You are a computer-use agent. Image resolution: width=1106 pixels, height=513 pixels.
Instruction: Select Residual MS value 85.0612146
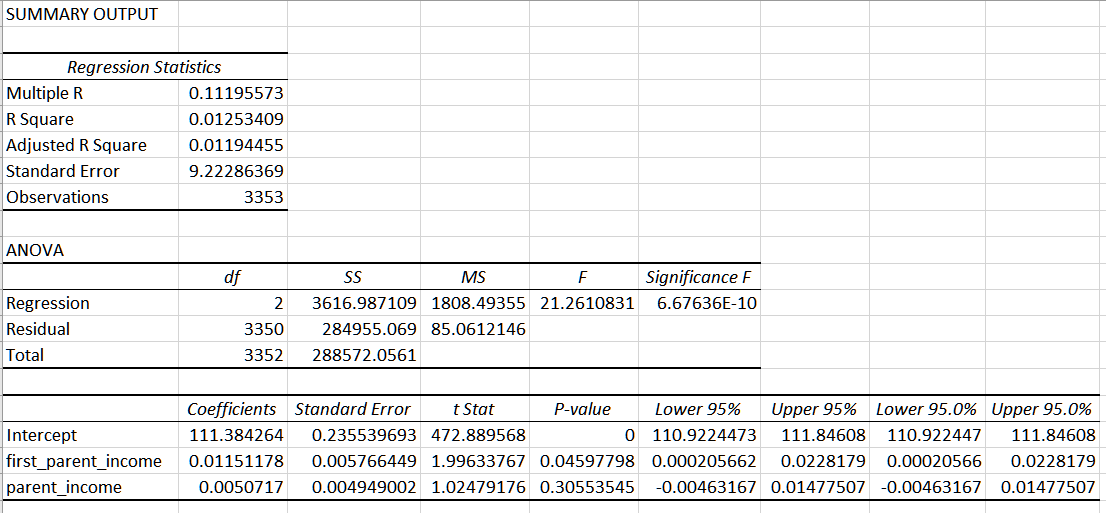[474, 329]
